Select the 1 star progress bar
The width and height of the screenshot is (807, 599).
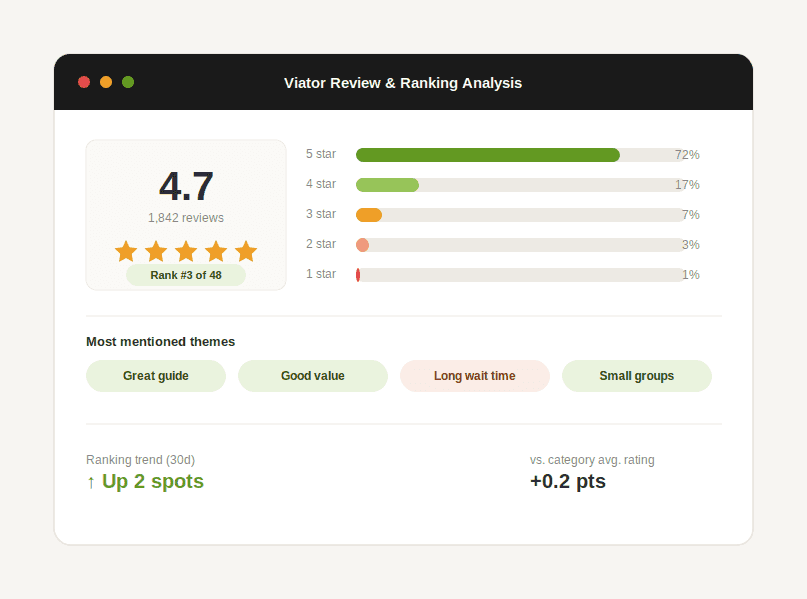pyautogui.click(x=519, y=275)
